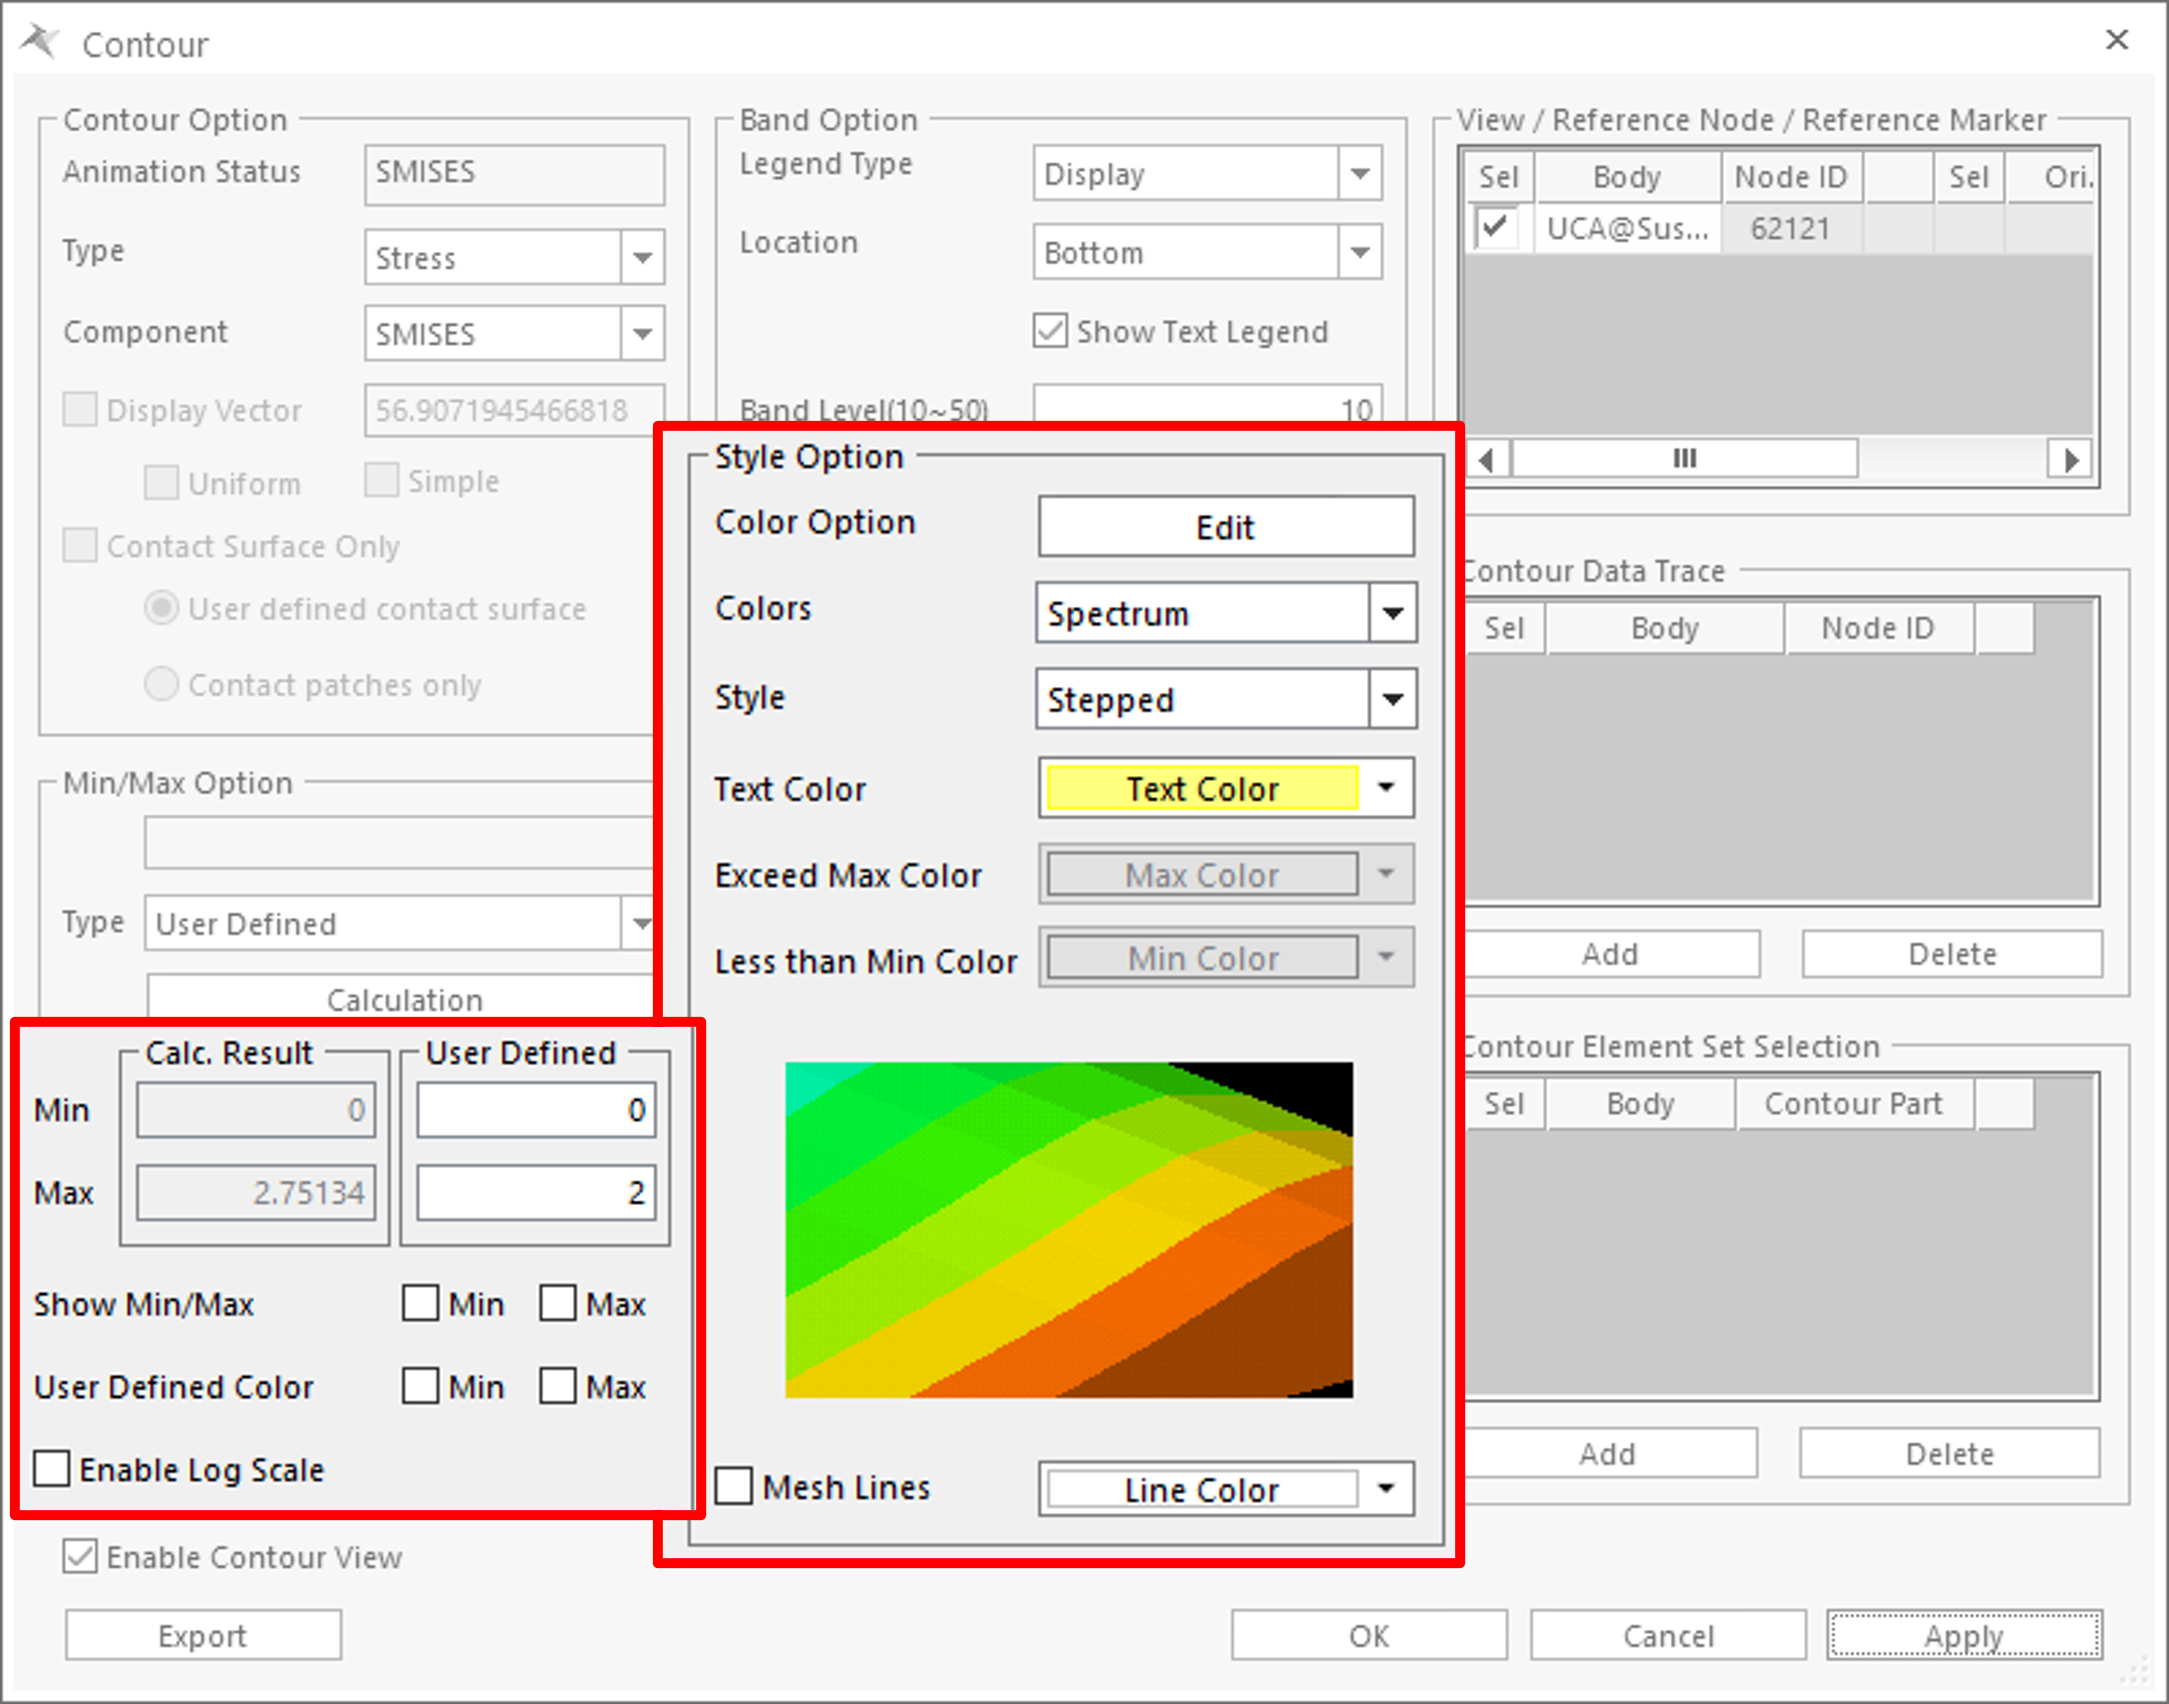Check the Max box for Show Min/Max
2169x1704 pixels.
click(x=559, y=1303)
